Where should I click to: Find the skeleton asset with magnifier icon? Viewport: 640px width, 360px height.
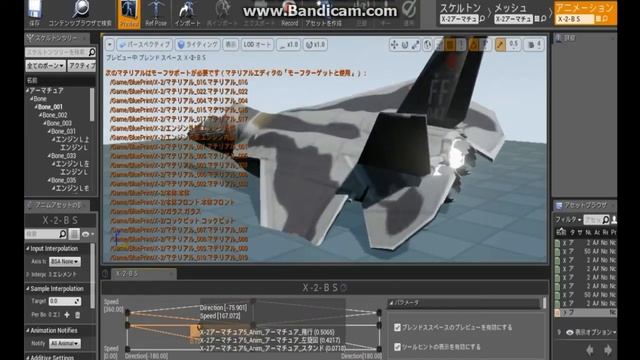click(482, 19)
